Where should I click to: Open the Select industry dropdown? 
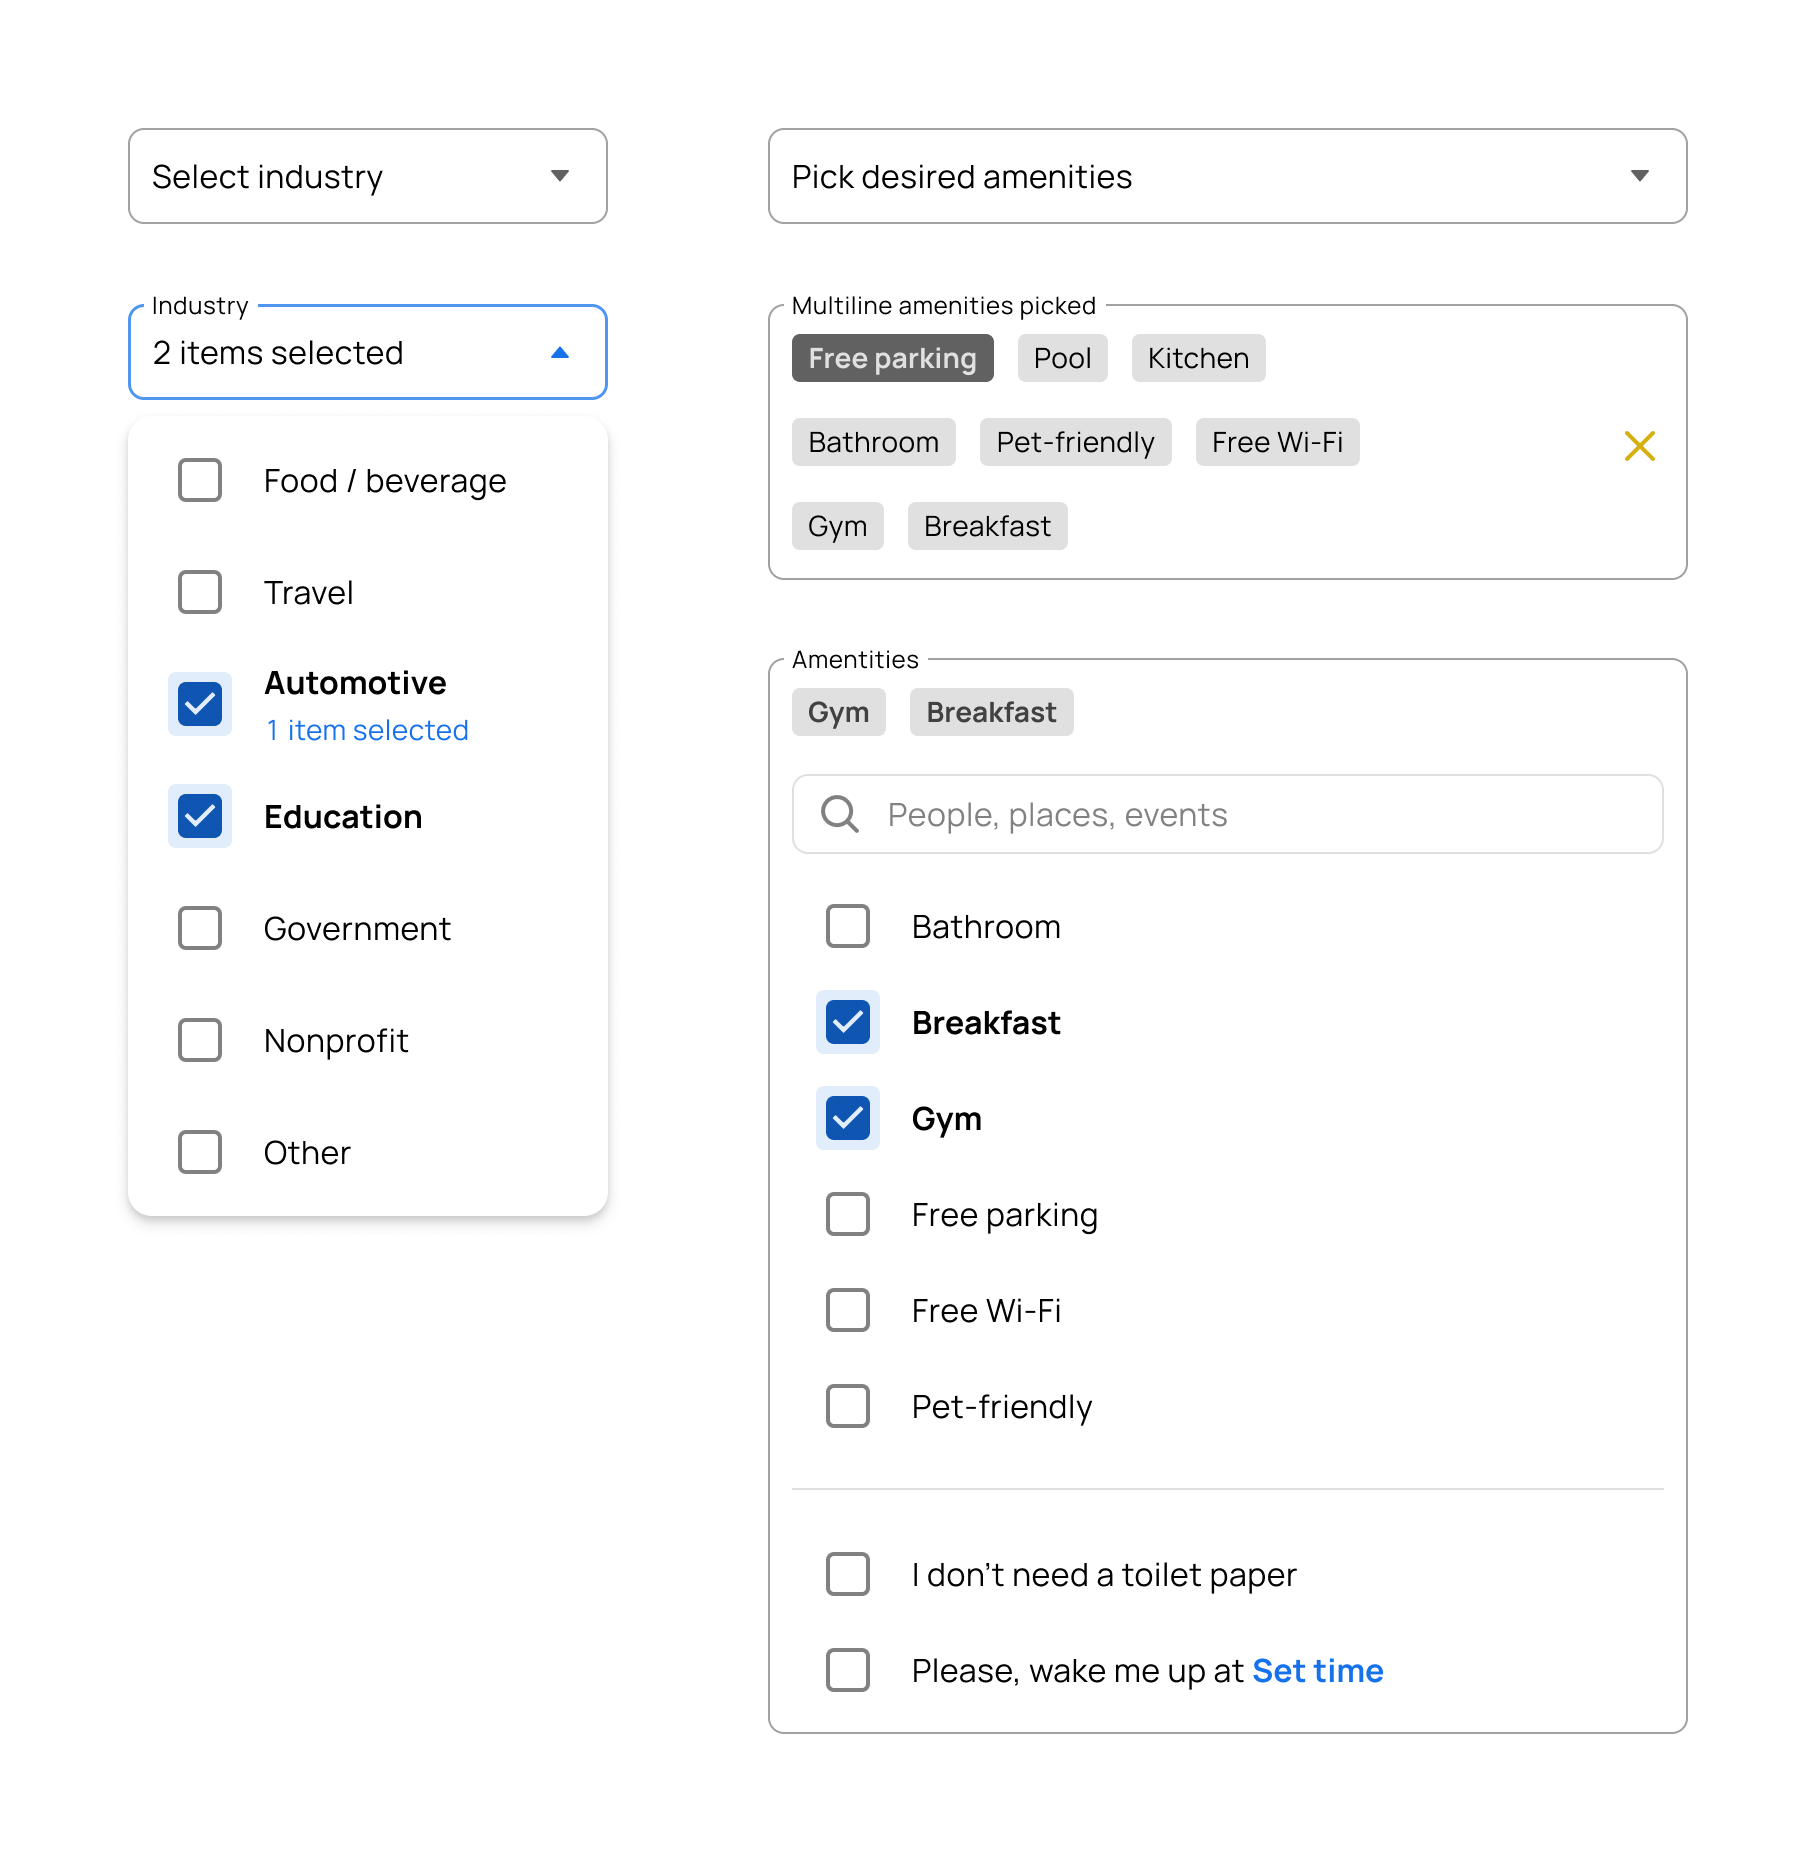[367, 176]
